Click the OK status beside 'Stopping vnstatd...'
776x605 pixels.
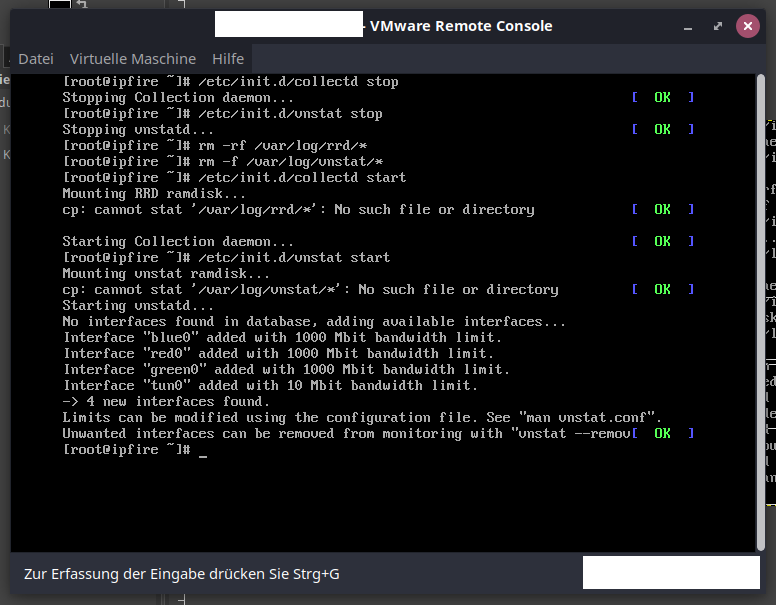pyautogui.click(x=662, y=130)
